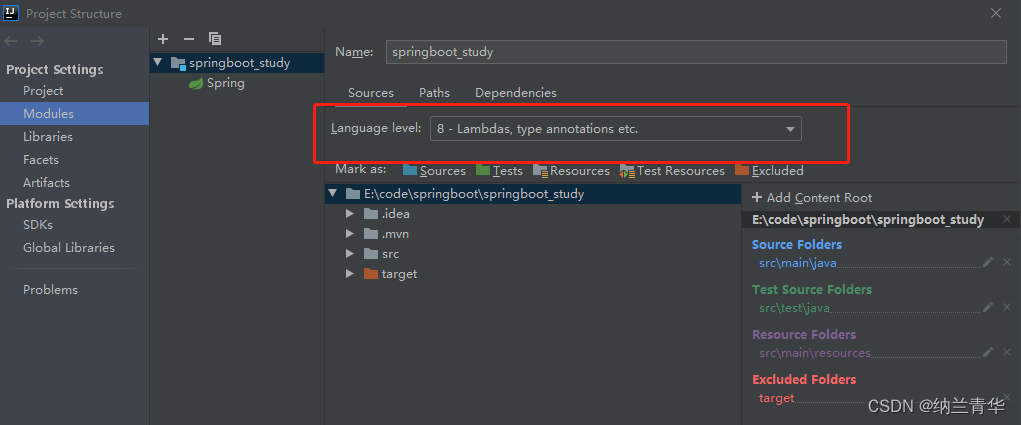Select the Spring facet leaf icon

tap(195, 83)
